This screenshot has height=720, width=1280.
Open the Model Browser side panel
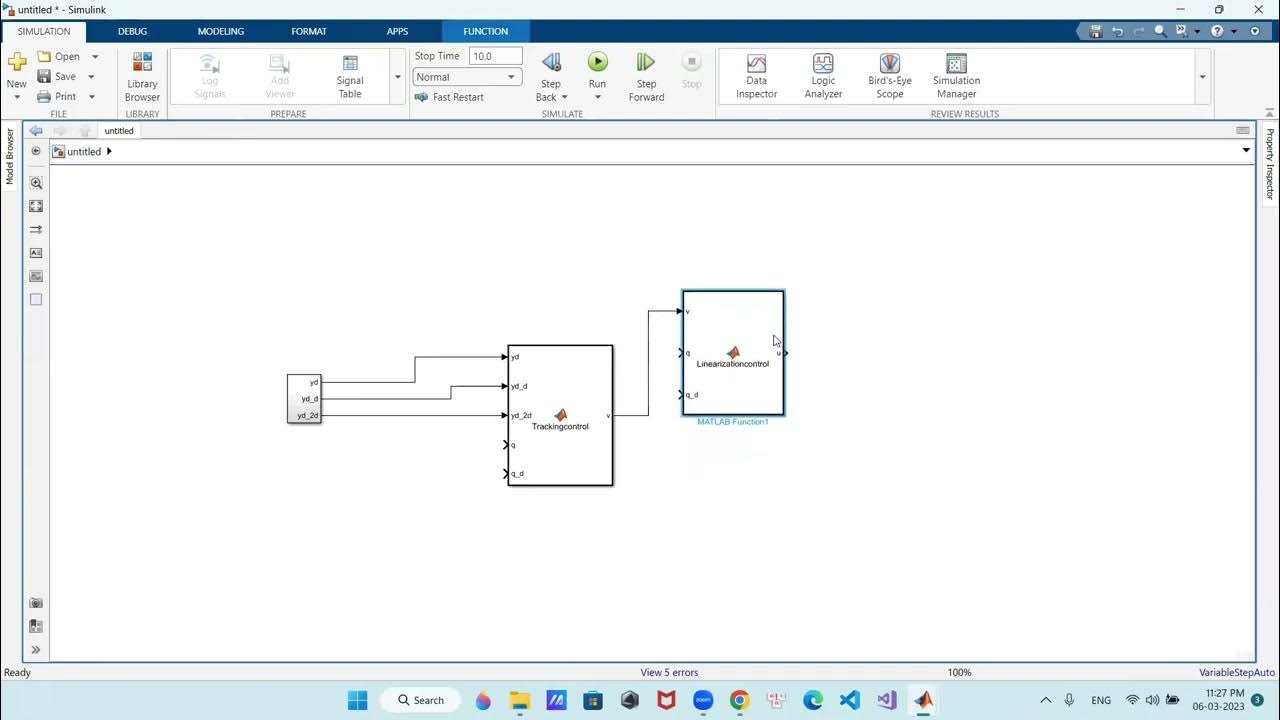pos(11,157)
